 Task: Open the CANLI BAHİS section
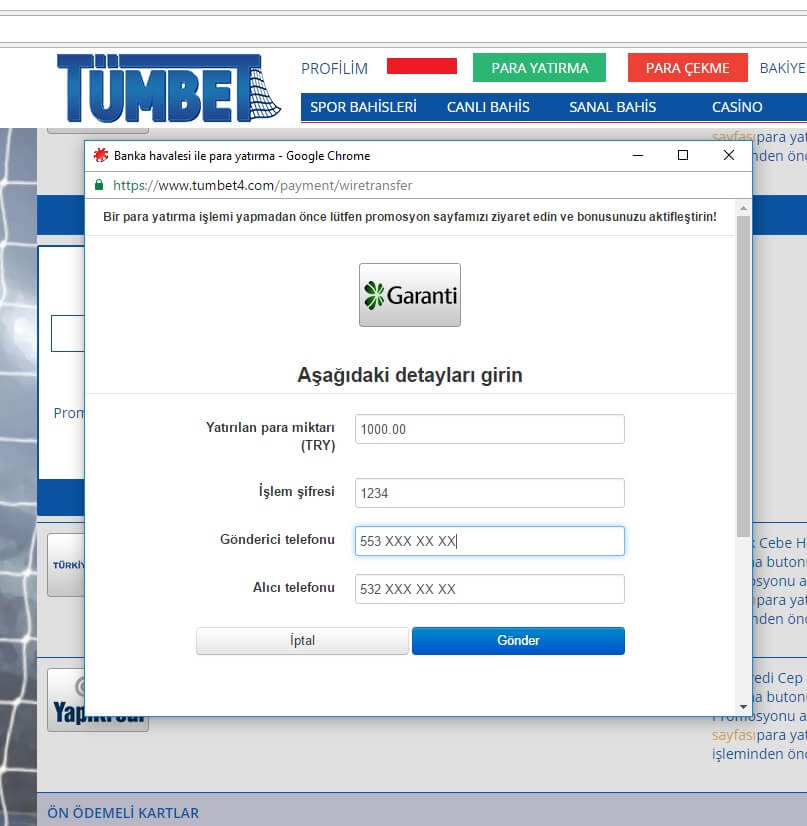click(487, 107)
